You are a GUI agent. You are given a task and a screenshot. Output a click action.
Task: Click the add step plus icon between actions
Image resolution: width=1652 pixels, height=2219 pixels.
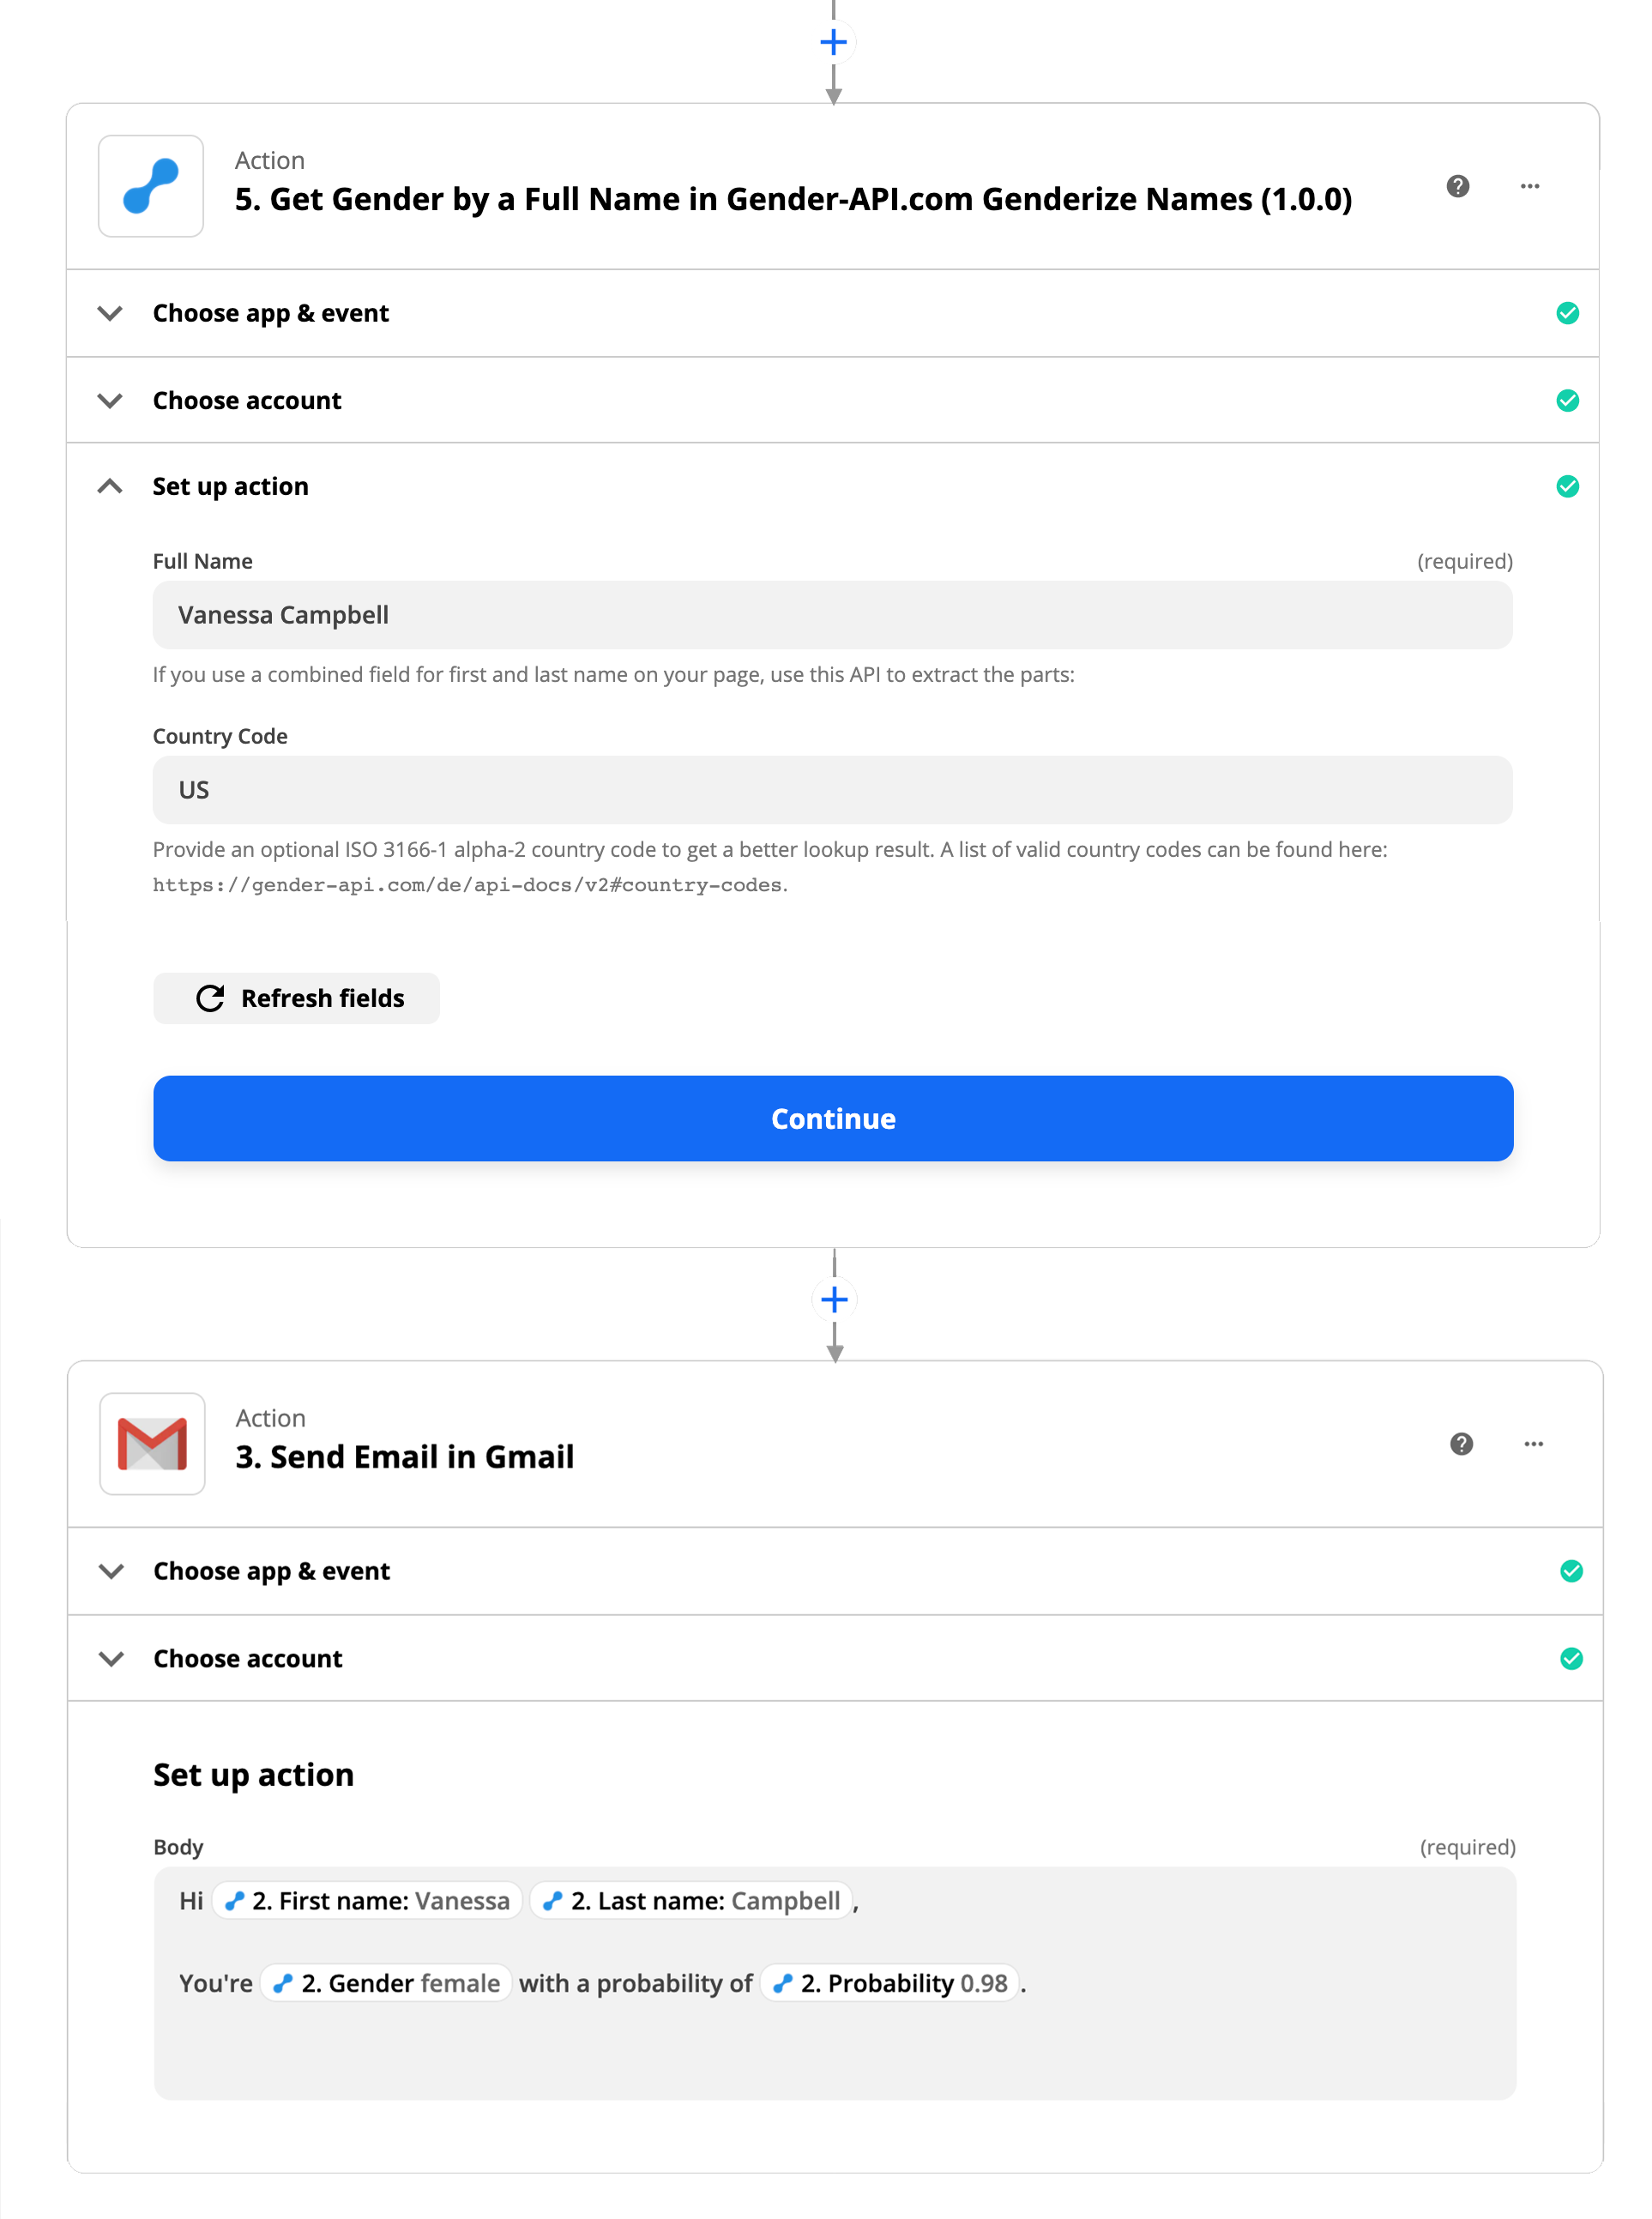[831, 1301]
